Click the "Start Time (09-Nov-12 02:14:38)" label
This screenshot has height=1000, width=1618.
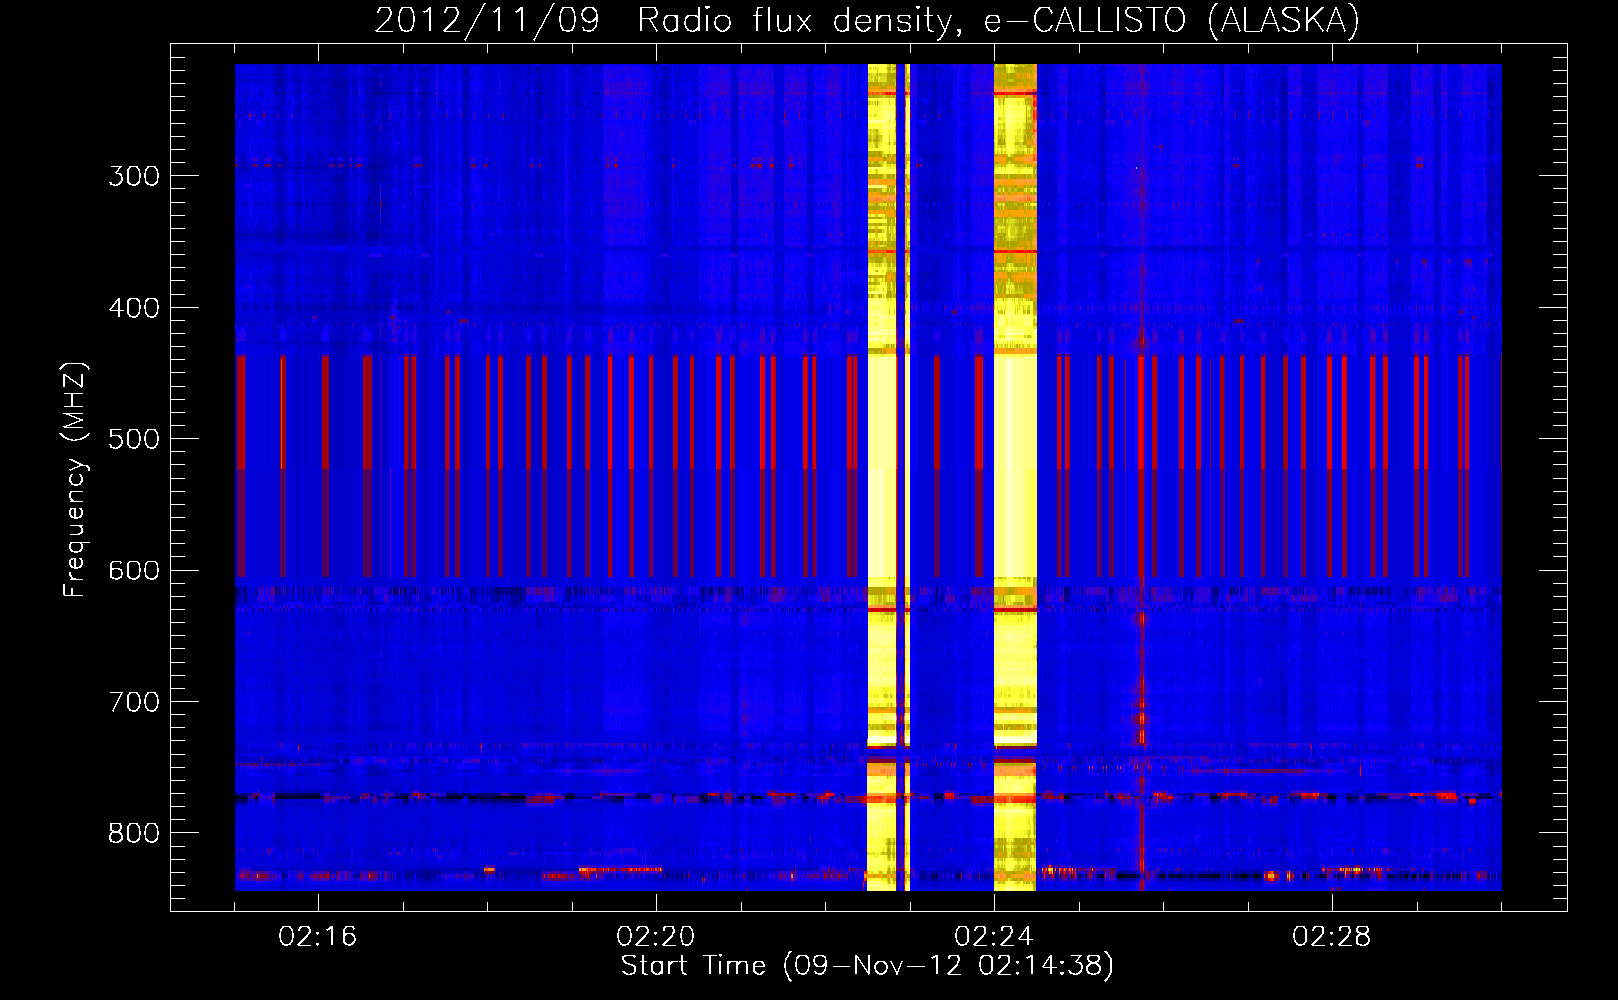[x=867, y=966]
